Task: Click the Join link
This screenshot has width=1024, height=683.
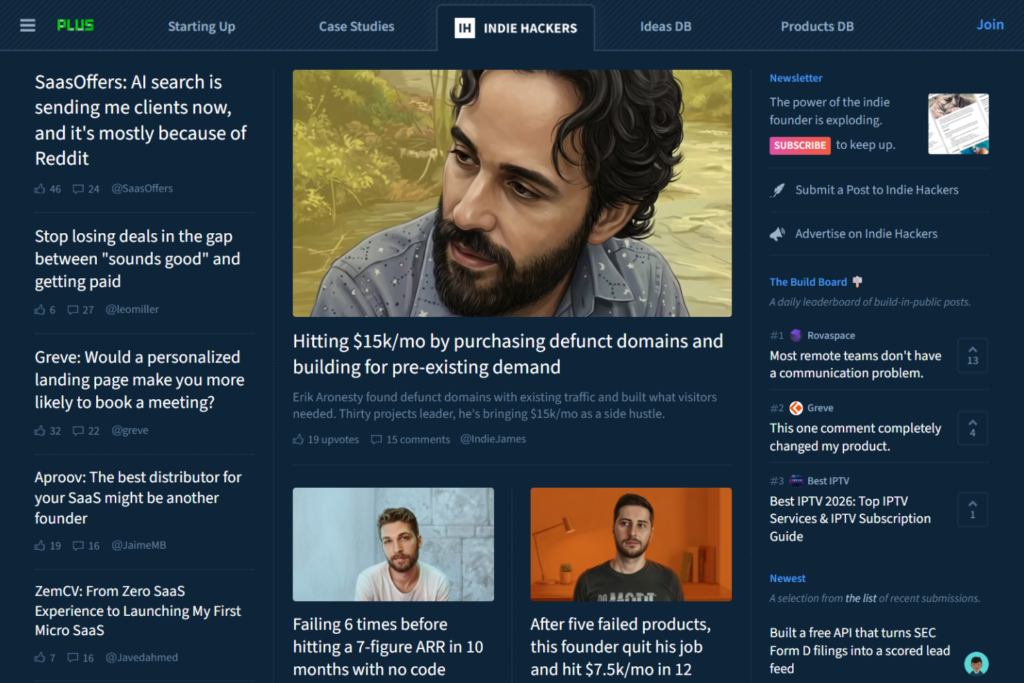Action: point(990,25)
